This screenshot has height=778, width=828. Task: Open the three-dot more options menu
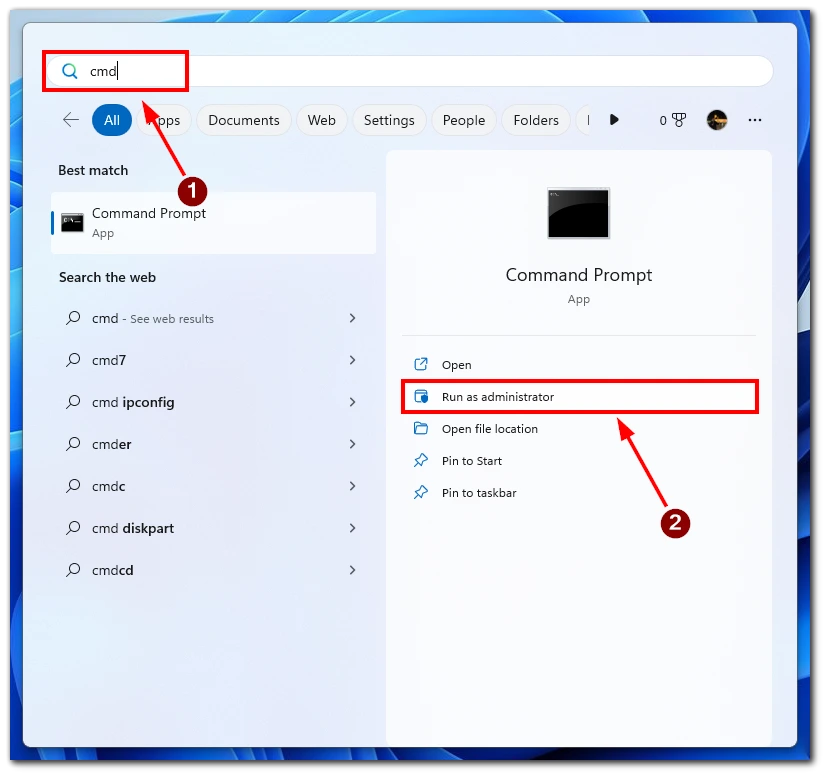click(755, 120)
